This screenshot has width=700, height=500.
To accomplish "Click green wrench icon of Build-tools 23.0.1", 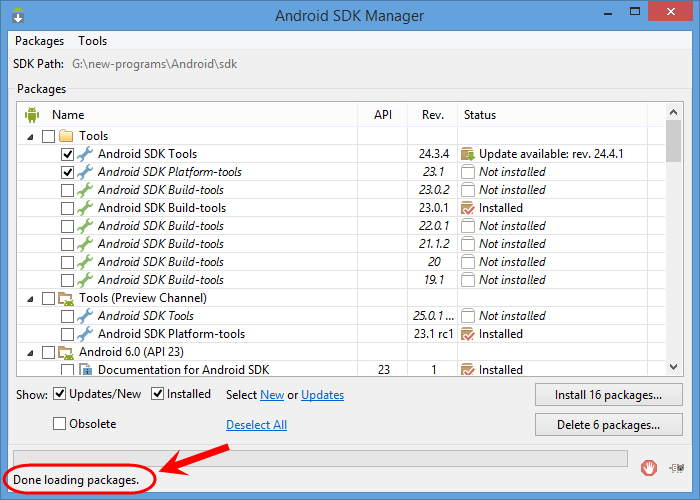I will coord(85,208).
